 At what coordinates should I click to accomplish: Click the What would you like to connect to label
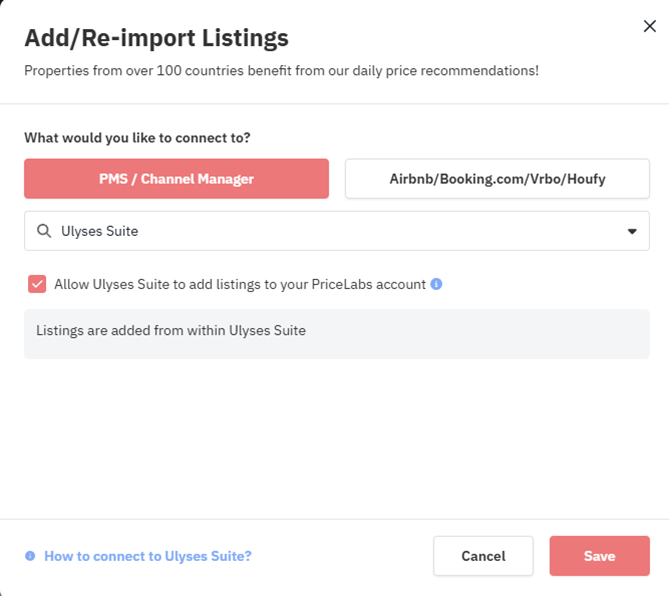137,138
